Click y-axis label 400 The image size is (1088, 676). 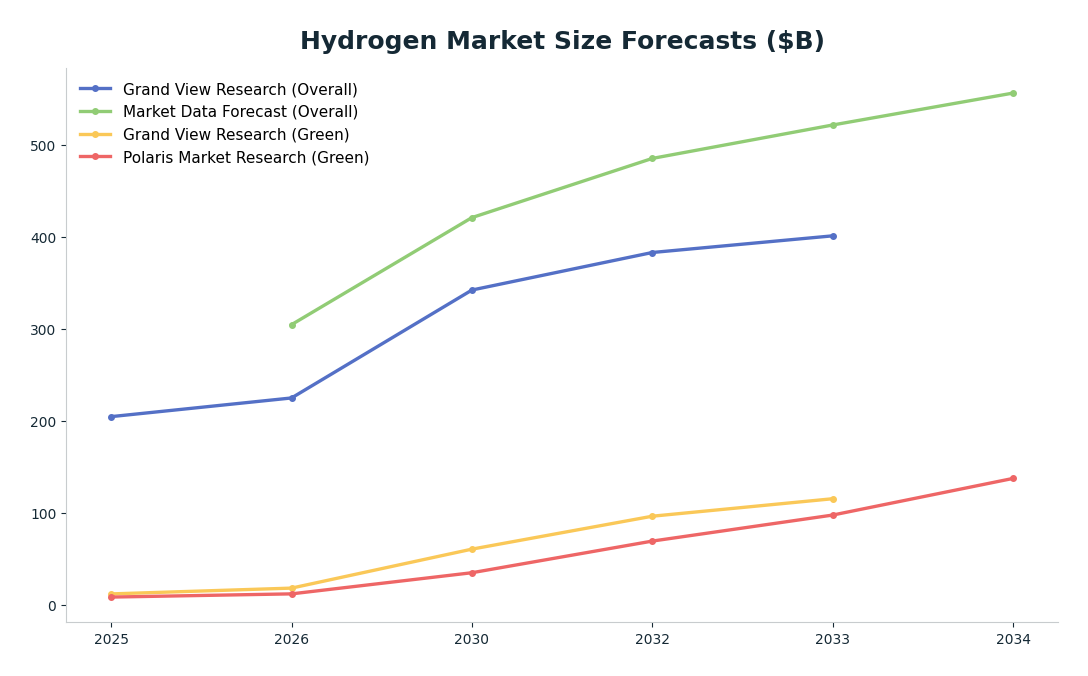click(43, 237)
